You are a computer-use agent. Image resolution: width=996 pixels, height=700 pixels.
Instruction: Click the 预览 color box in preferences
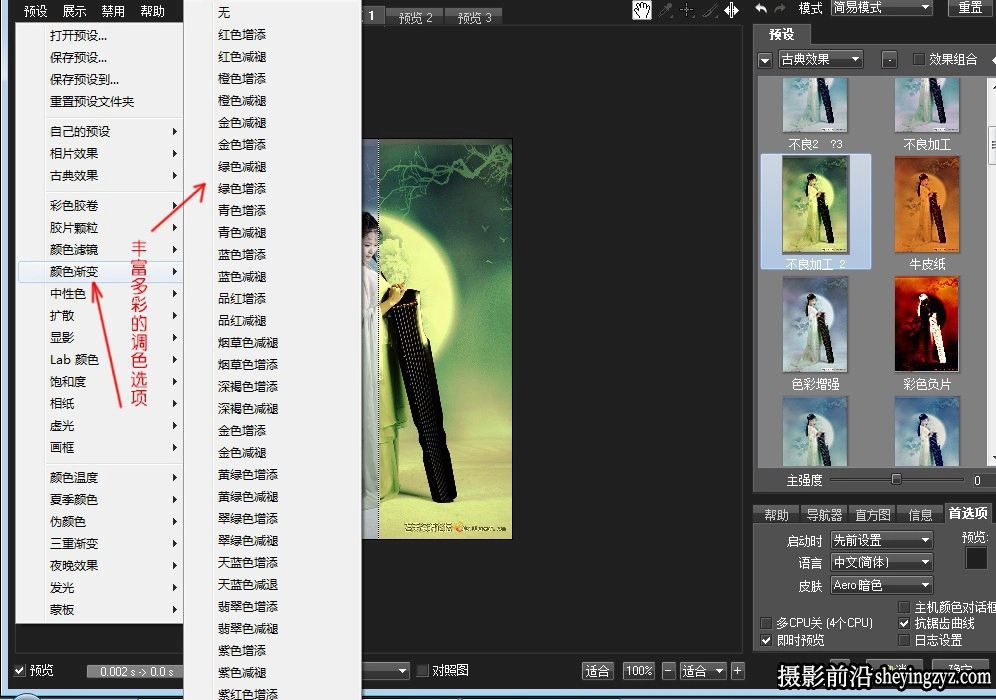976,558
